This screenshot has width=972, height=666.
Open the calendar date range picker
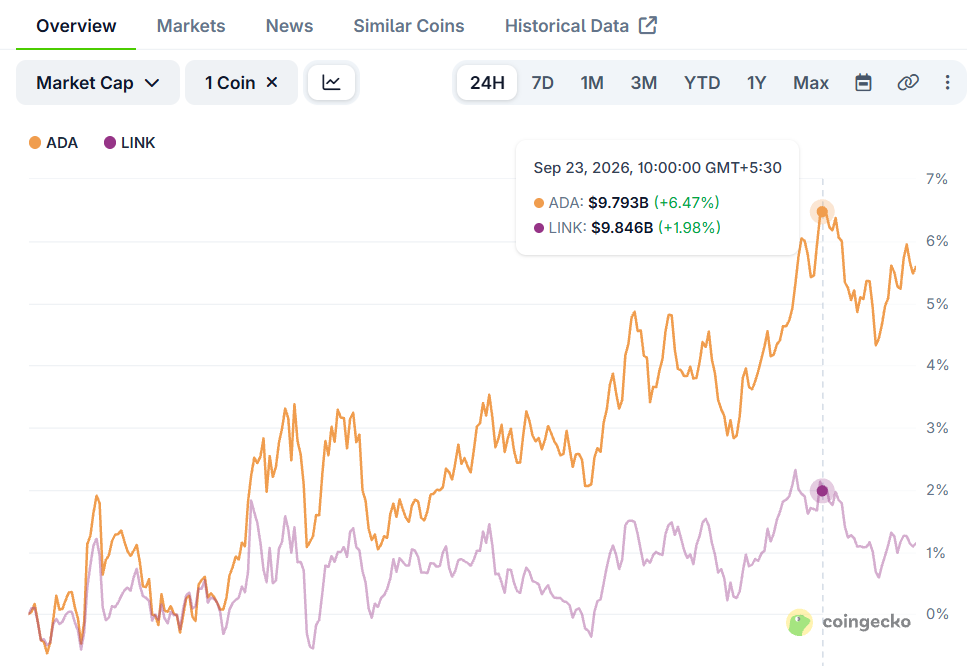(864, 82)
